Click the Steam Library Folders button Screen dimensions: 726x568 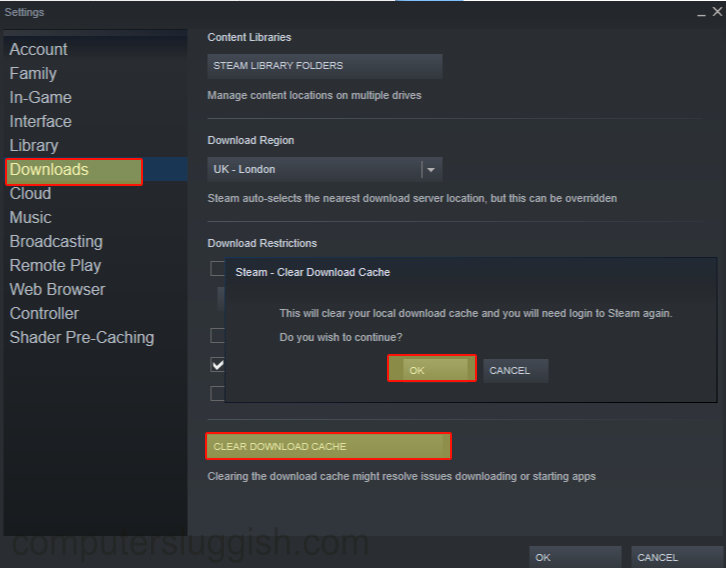pos(325,66)
